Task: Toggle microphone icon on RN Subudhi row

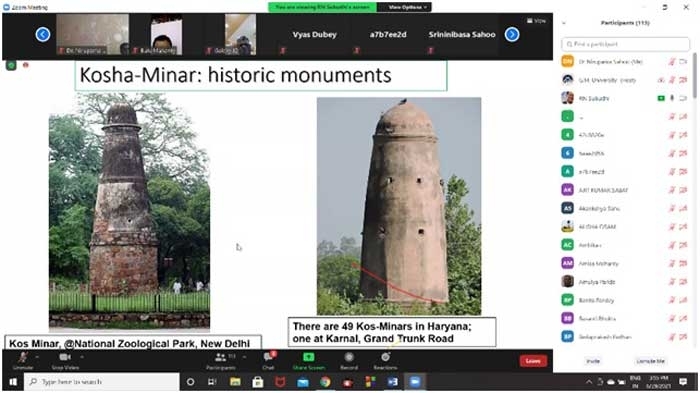Action: pyautogui.click(x=672, y=98)
